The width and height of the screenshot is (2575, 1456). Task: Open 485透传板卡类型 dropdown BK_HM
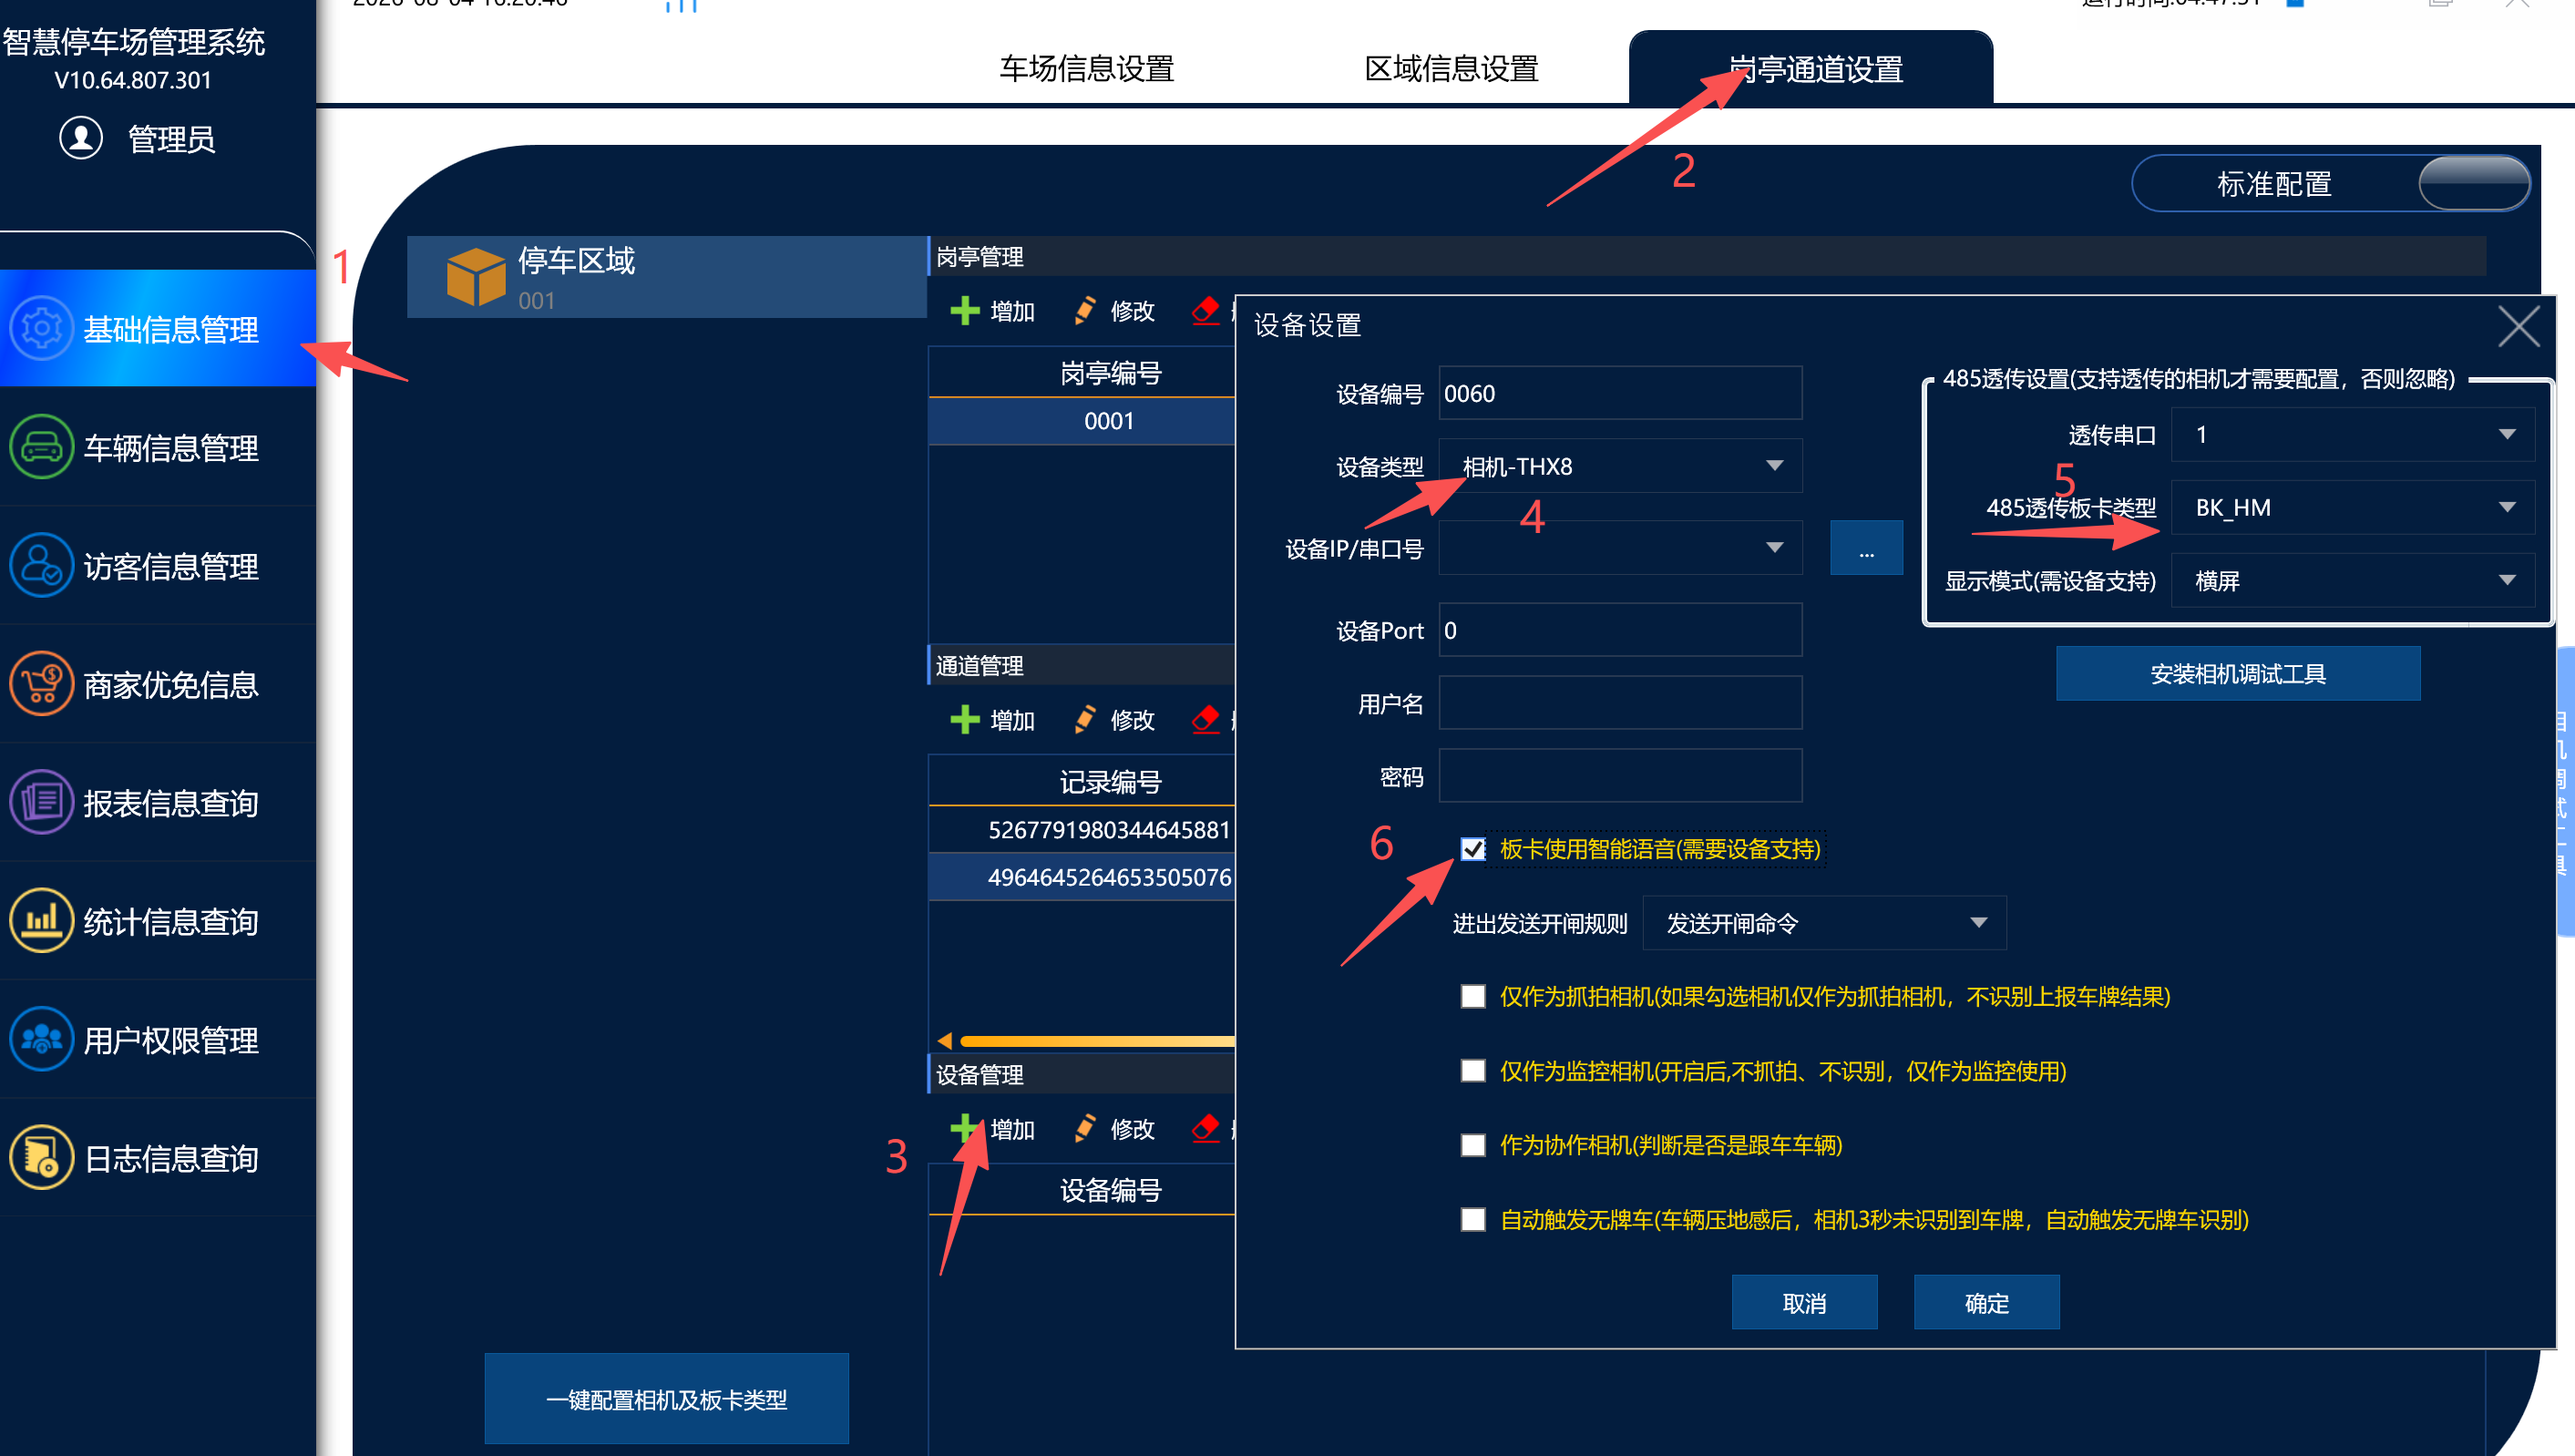[x=2354, y=508]
